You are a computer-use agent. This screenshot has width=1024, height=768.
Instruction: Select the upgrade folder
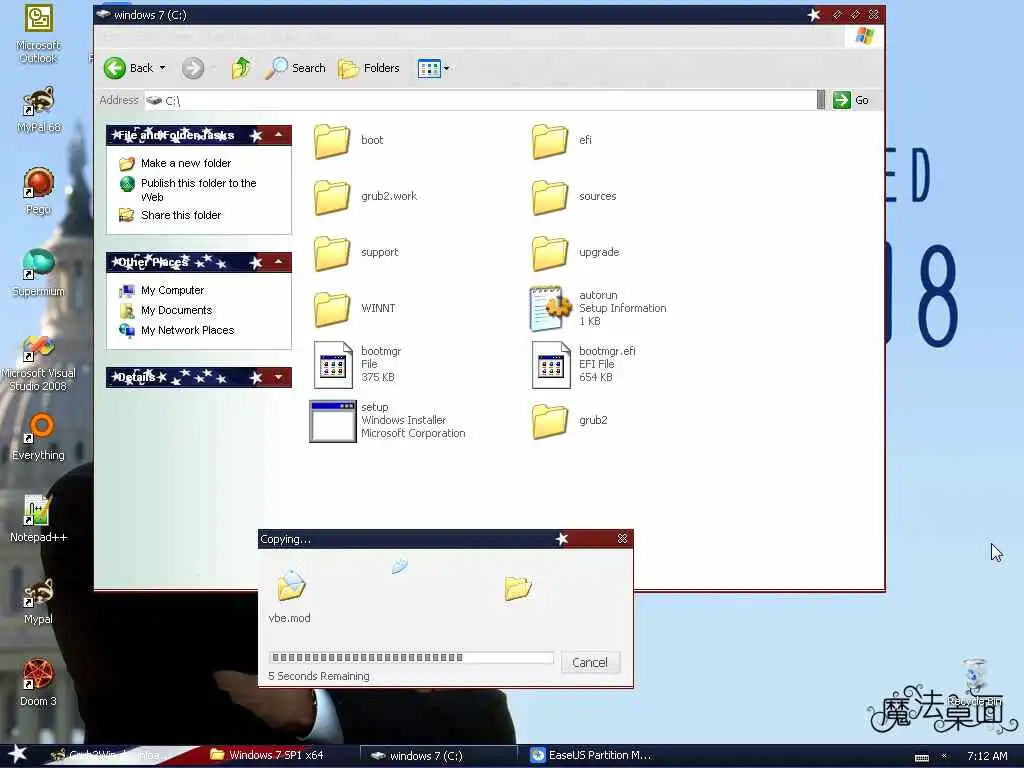[x=575, y=253]
